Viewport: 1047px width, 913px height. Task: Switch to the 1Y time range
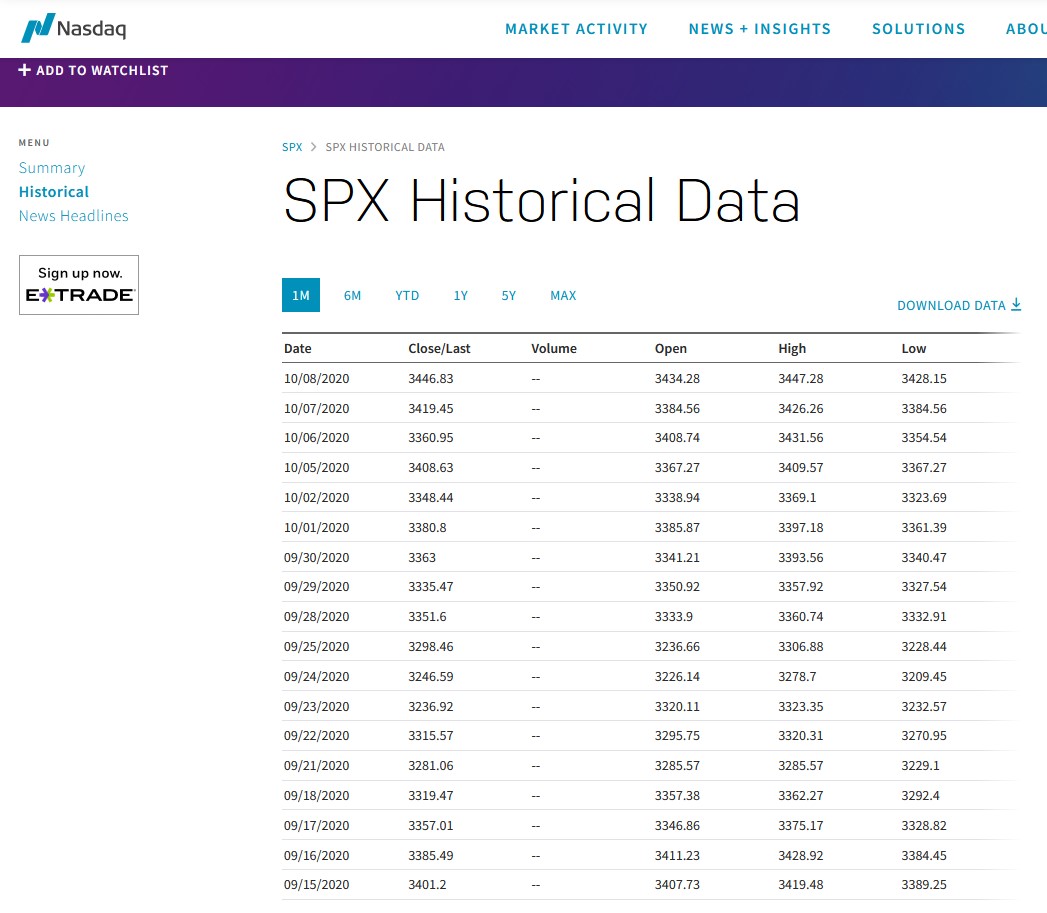click(460, 295)
